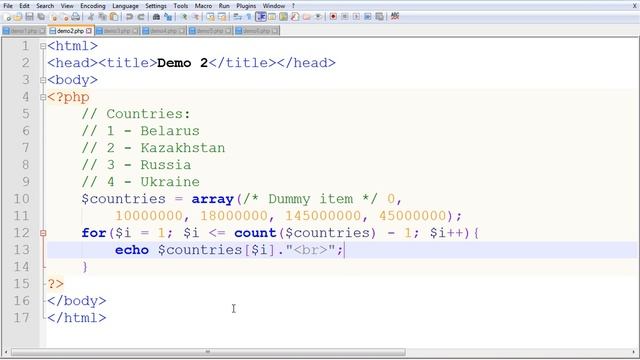Open the Run menu
The width and height of the screenshot is (640, 360).
(224, 6)
